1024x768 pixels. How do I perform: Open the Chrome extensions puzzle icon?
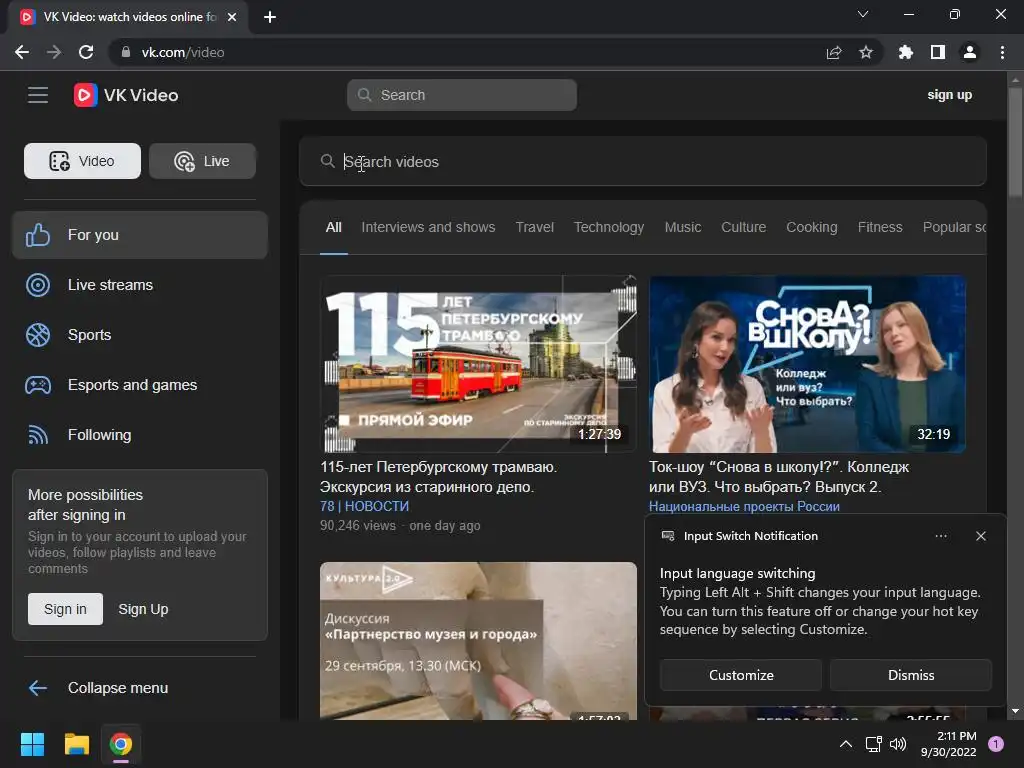tap(905, 52)
